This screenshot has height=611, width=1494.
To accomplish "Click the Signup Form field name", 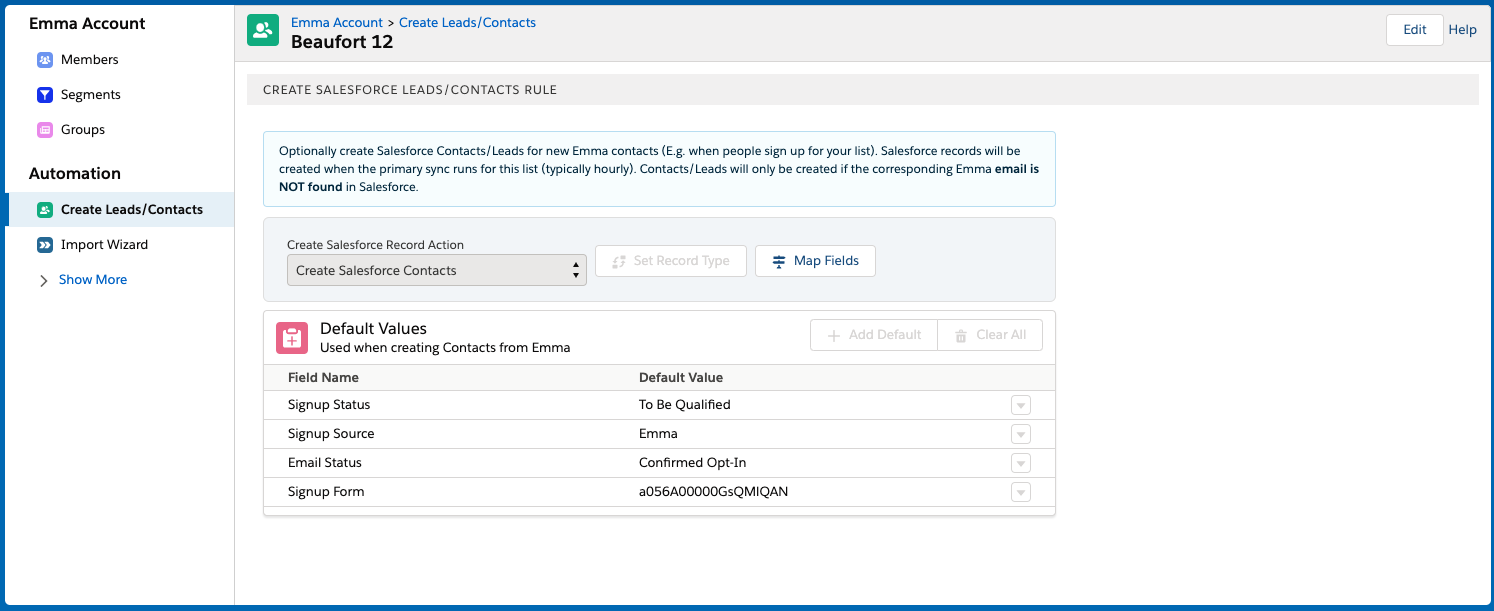I will 326,492.
